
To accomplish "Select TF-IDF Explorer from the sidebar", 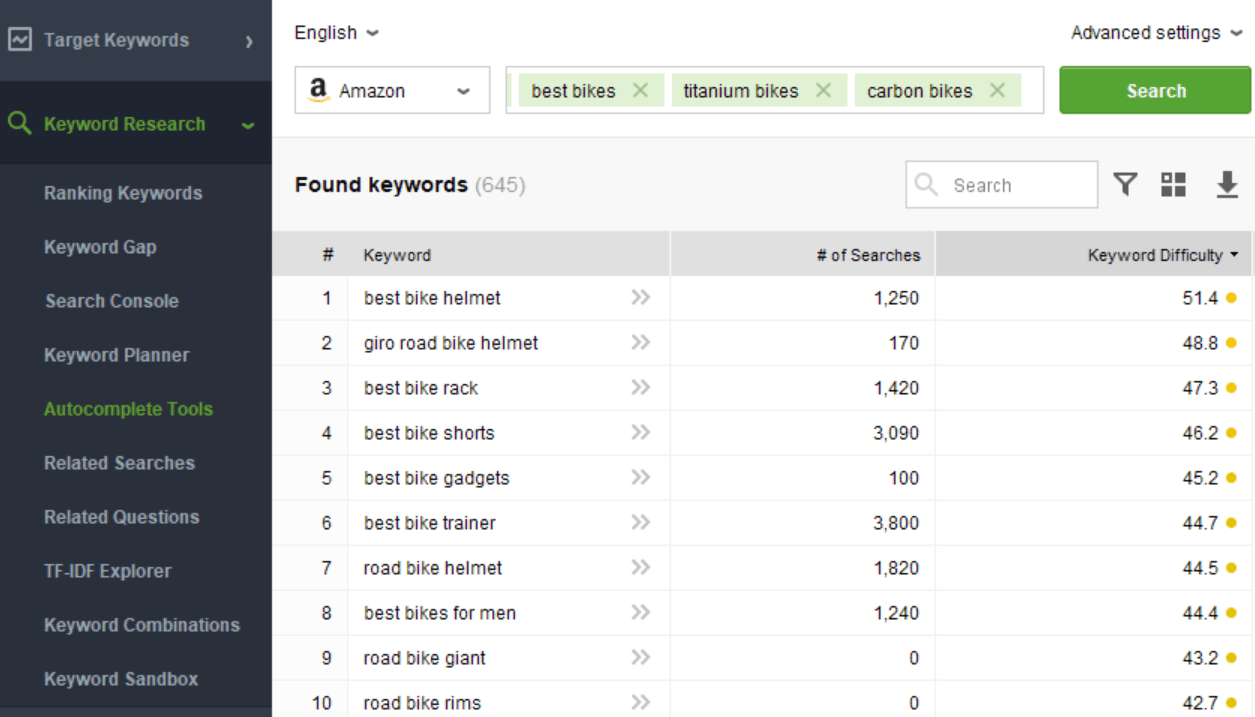I will pyautogui.click(x=107, y=571).
